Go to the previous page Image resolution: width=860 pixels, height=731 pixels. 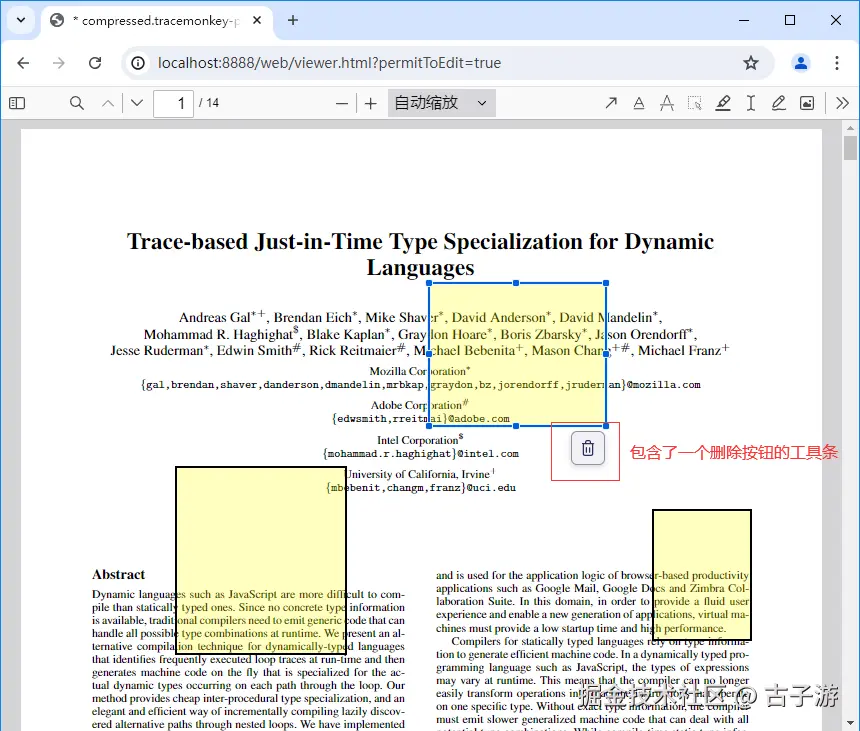[108, 103]
